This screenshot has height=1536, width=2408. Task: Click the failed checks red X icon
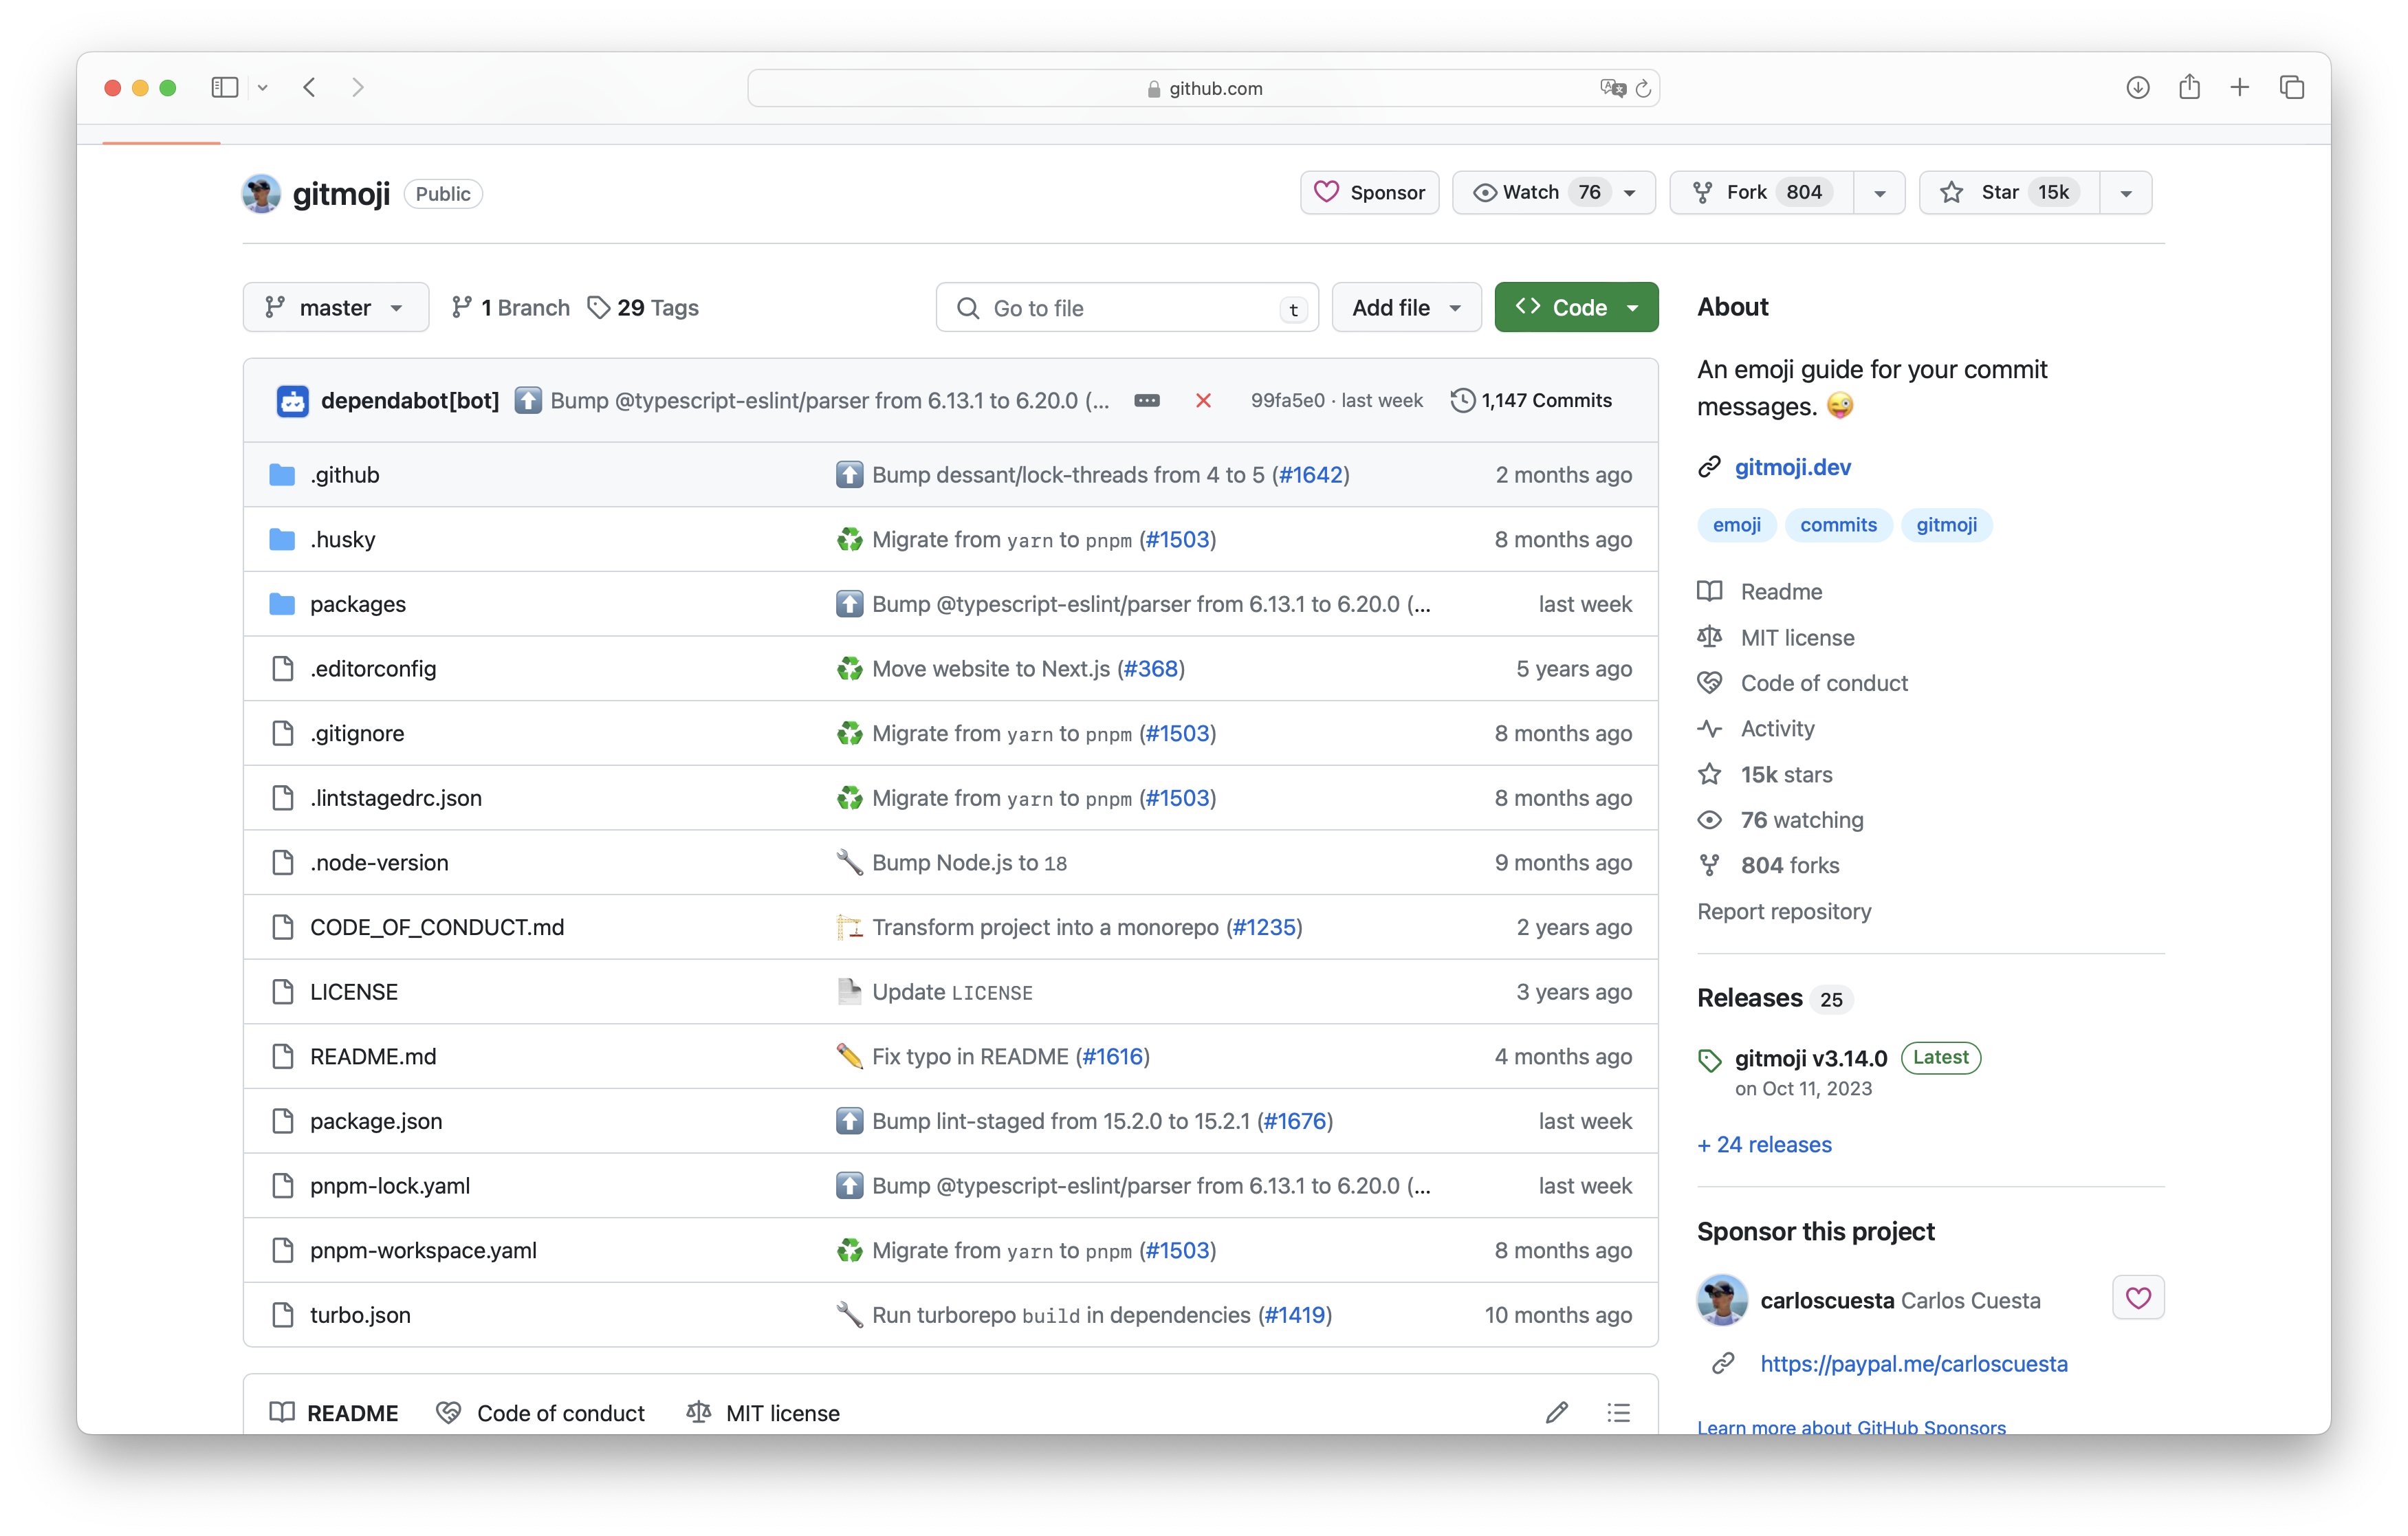(1203, 401)
